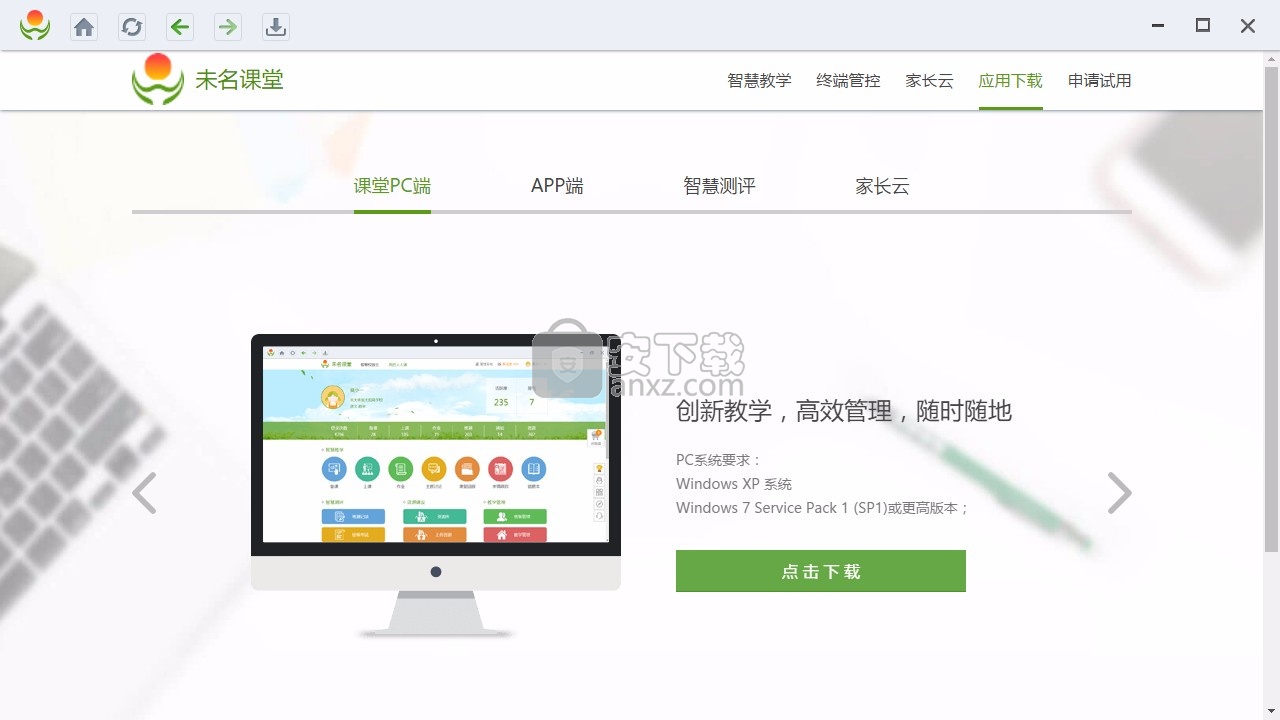The width and height of the screenshot is (1280, 720).
Task: Click scrollbar up arrow
Action: click(x=1271, y=59)
